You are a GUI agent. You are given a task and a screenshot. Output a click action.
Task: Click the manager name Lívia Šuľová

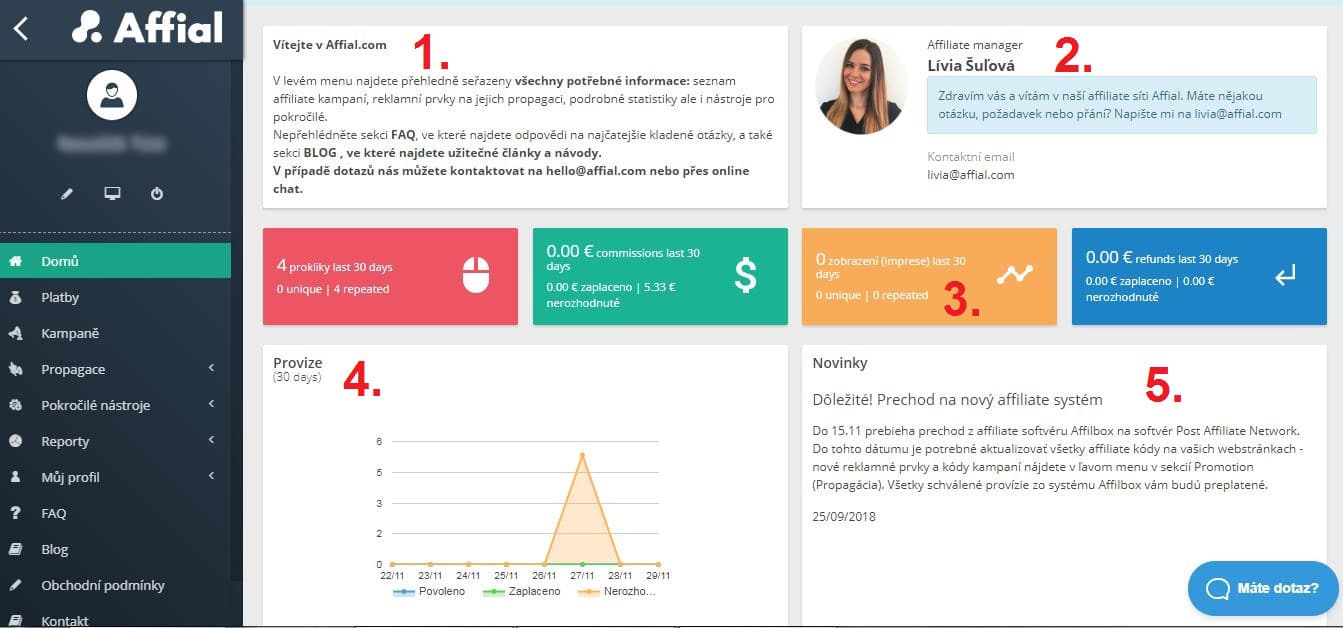(x=971, y=66)
